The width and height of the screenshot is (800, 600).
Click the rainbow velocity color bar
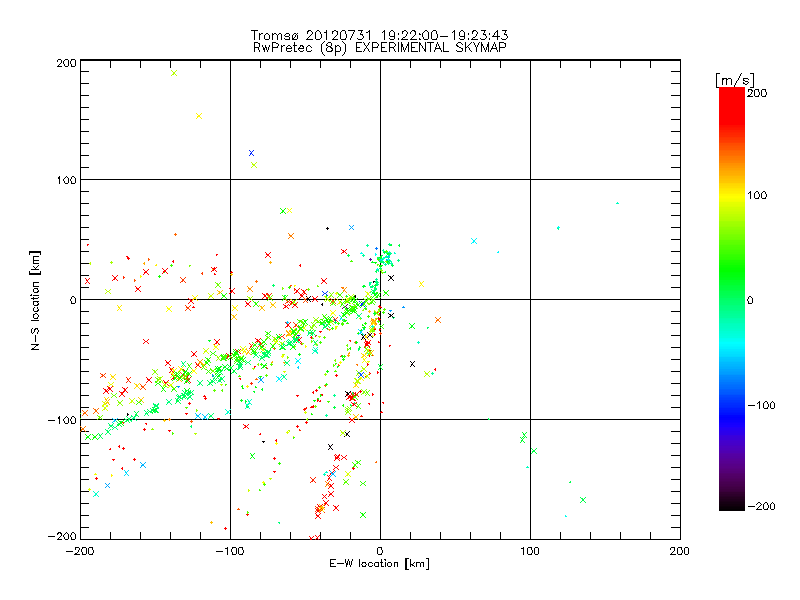(x=732, y=299)
